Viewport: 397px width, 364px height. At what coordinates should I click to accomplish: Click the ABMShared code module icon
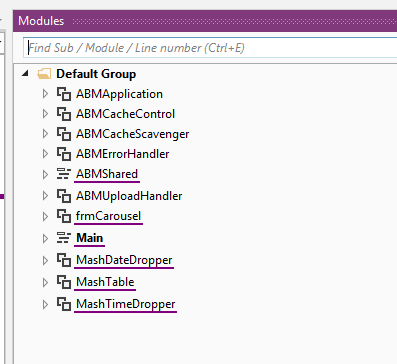point(63,174)
